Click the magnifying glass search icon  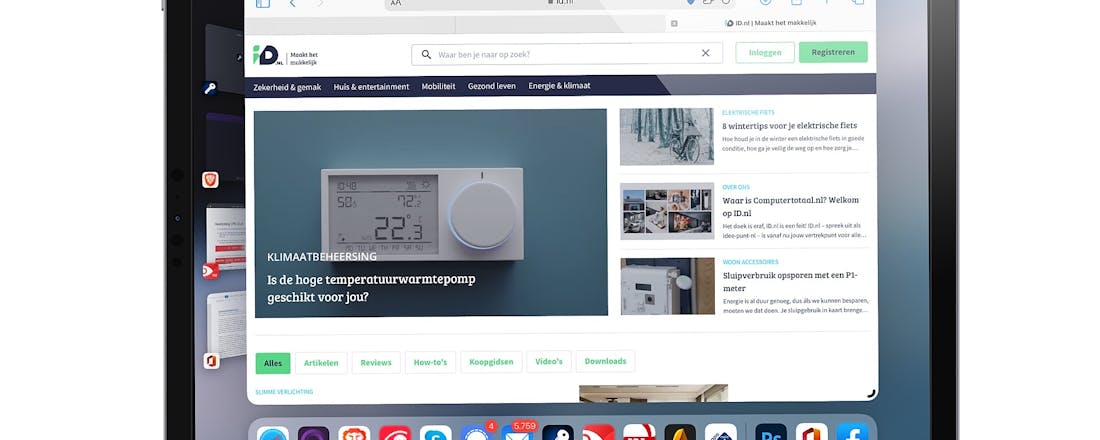click(427, 54)
